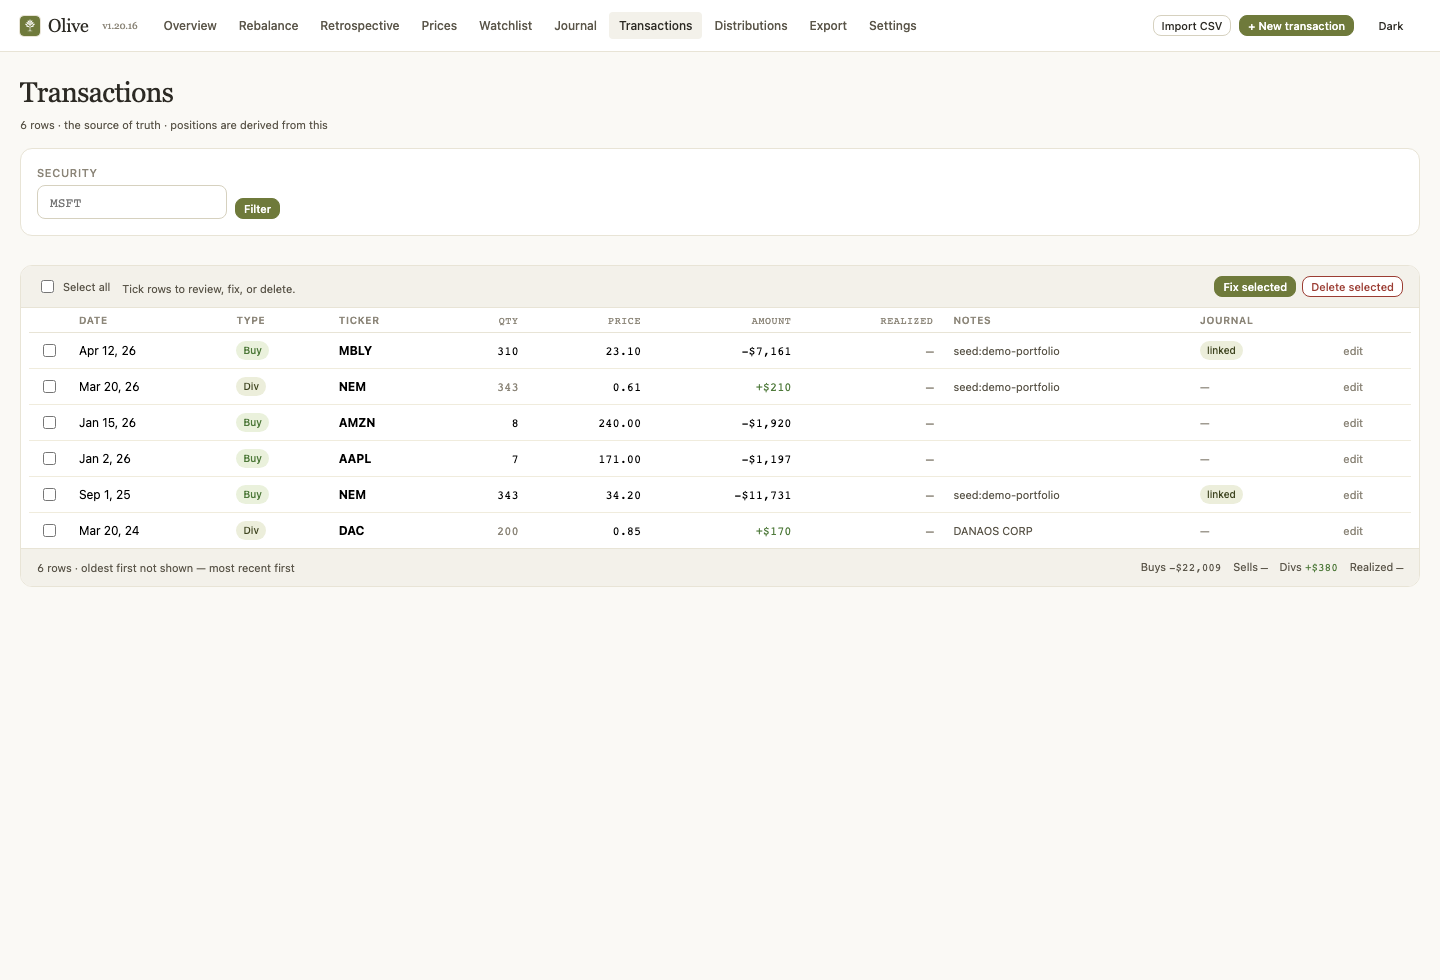Click the Olive logo icon
The image size is (1440, 980).
pos(30,26)
